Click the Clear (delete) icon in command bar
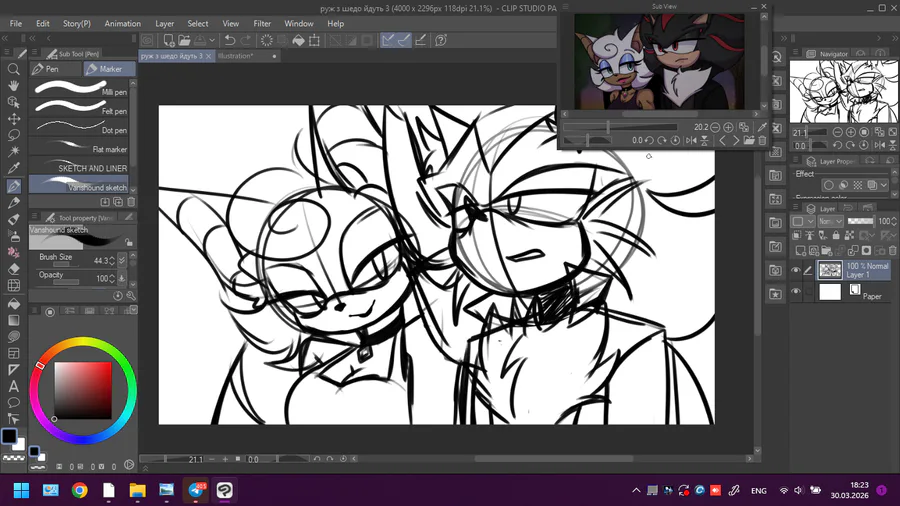900x506 pixels. click(266, 40)
